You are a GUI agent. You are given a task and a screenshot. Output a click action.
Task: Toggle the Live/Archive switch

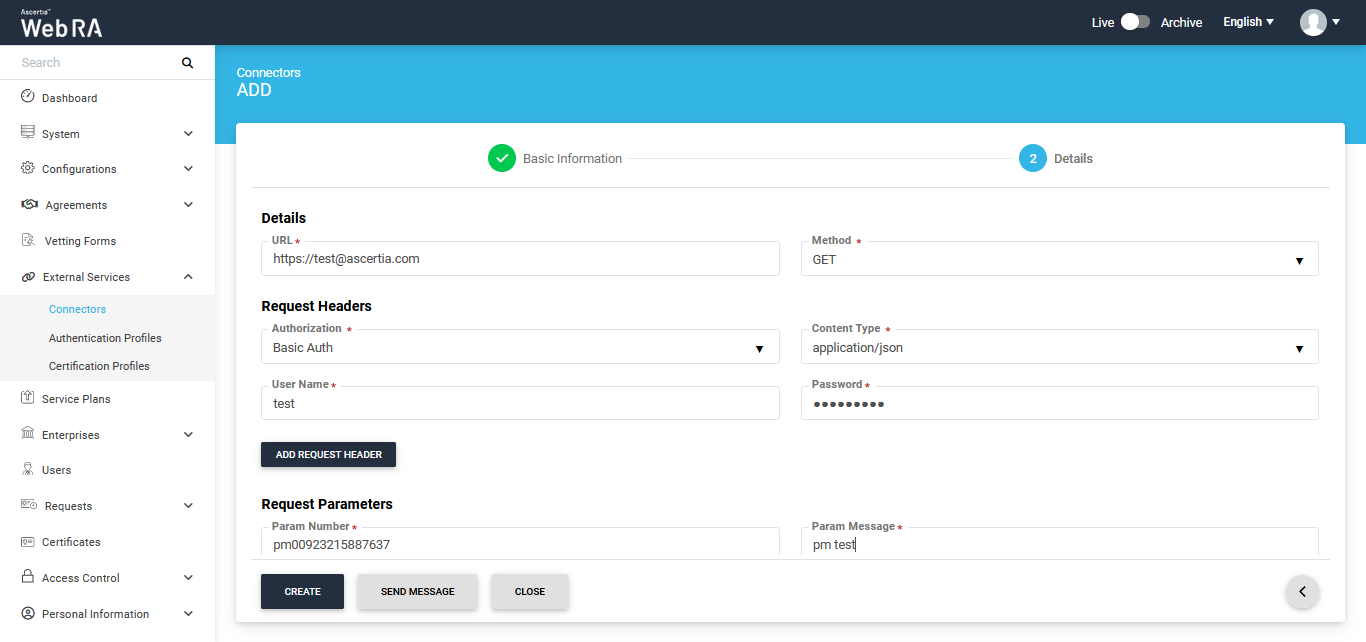coord(1135,22)
